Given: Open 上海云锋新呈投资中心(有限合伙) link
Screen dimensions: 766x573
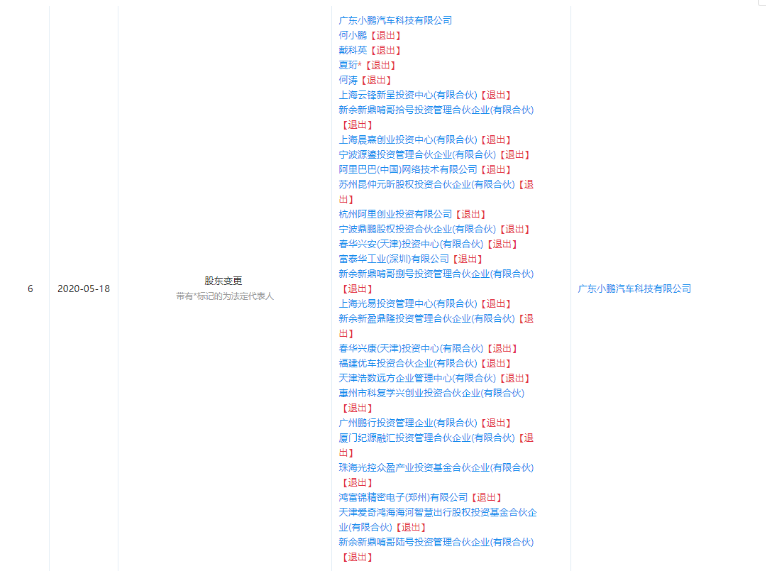Looking at the screenshot, I should (408, 95).
